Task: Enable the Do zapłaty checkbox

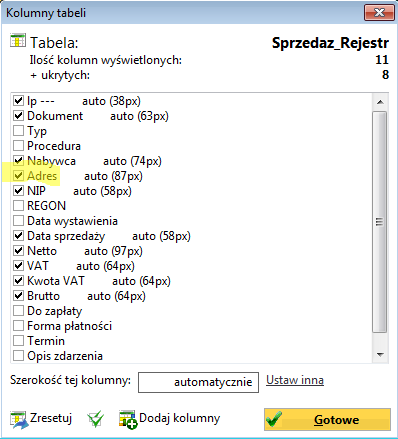Action: tap(18, 311)
